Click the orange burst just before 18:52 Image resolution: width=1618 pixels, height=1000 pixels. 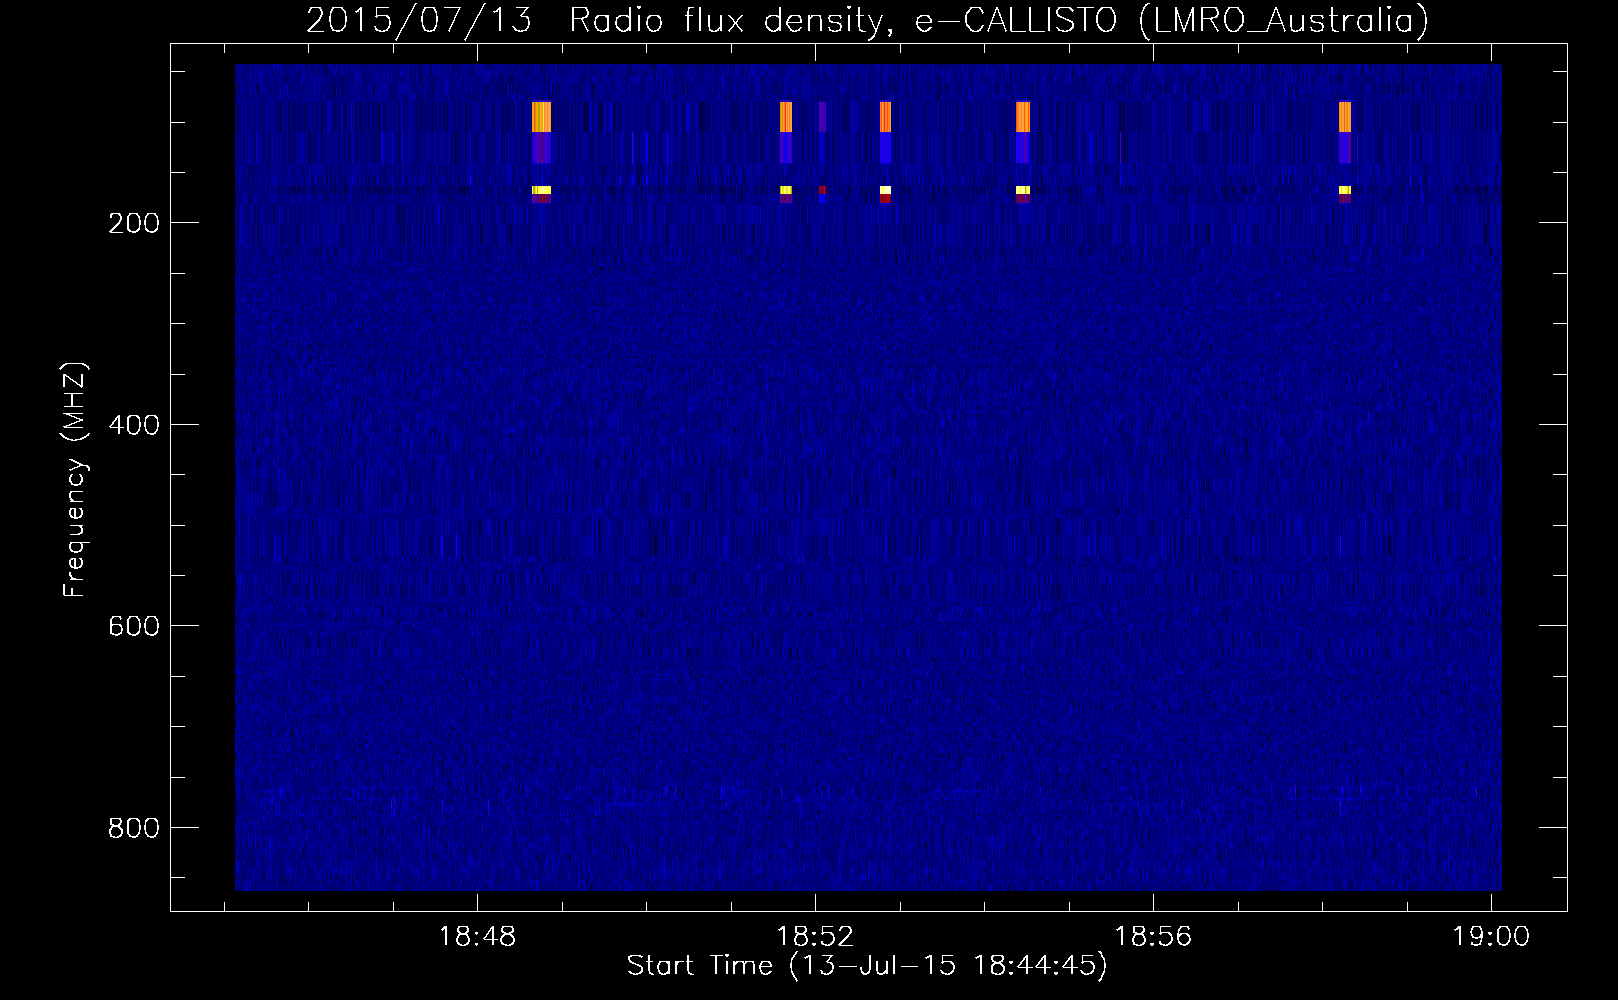786,117
